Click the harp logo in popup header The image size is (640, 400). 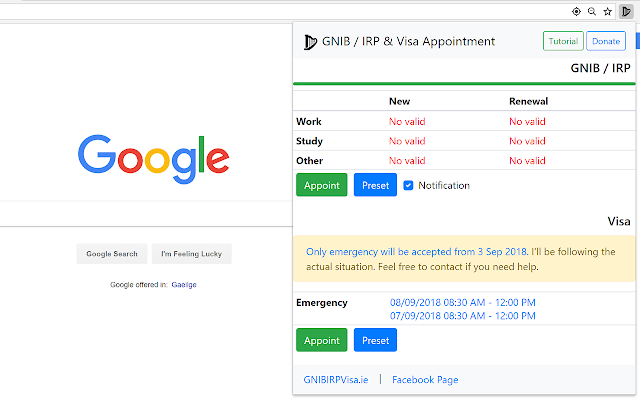coord(310,42)
